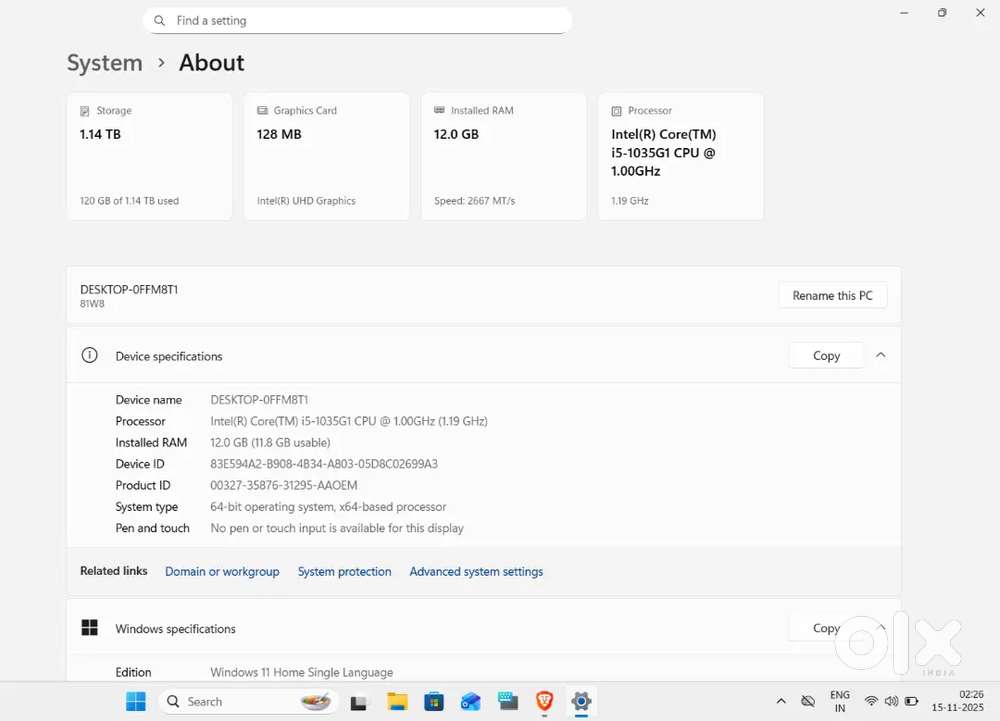This screenshot has height=721, width=1000.
Task: Click the info icon beside Device specifications
Action: pyautogui.click(x=89, y=355)
